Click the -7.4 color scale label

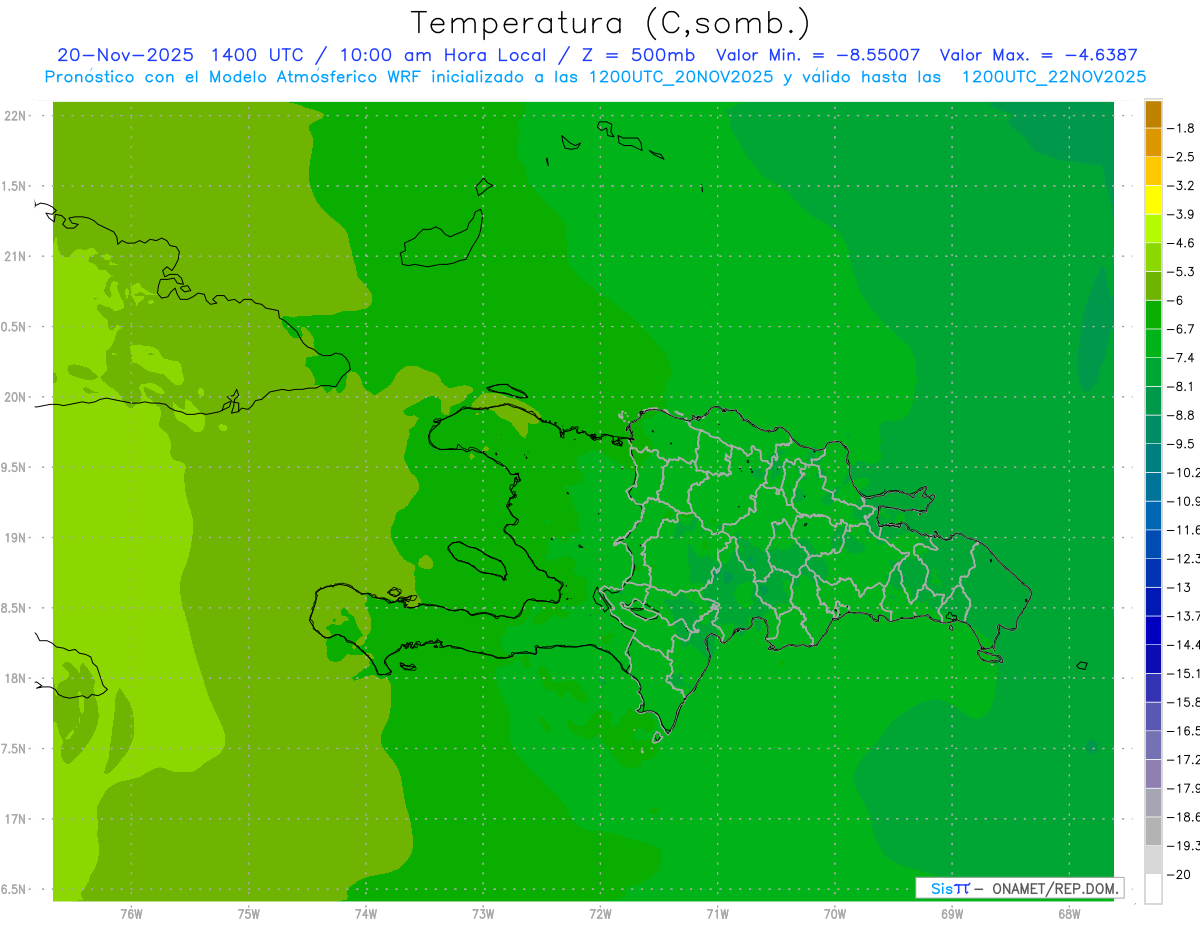pyautogui.click(x=1181, y=358)
